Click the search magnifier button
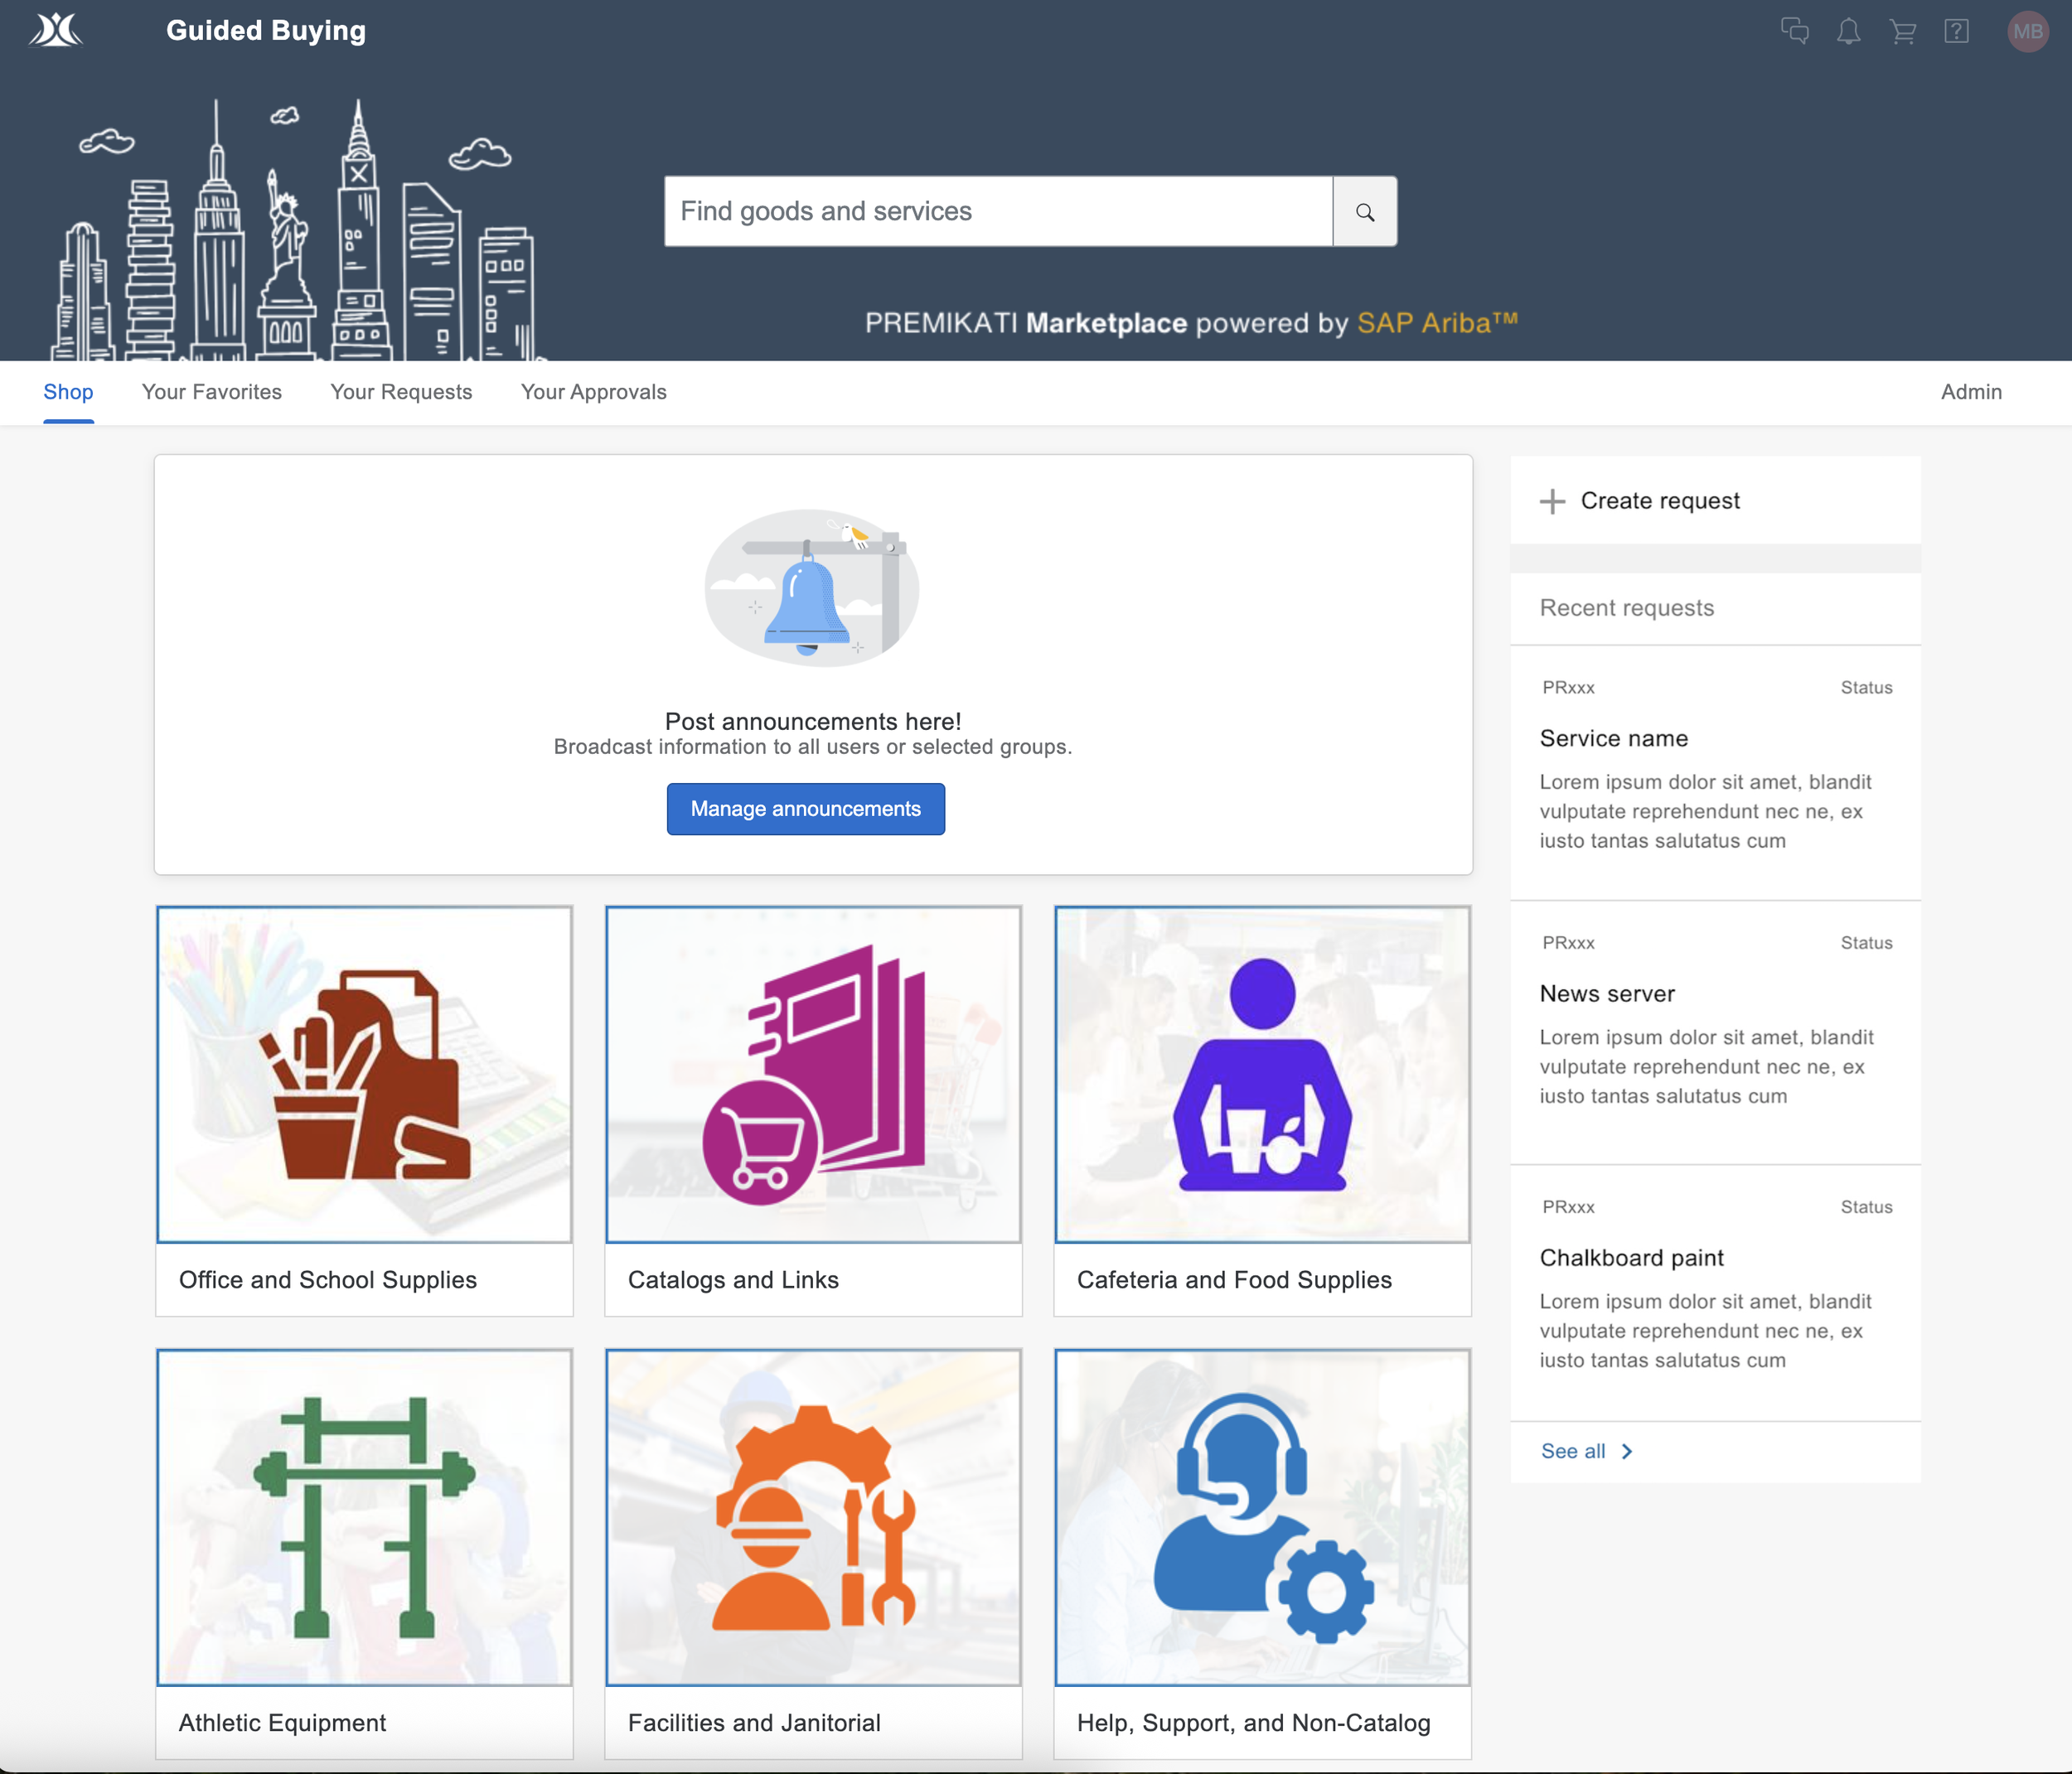2072x1774 pixels. [x=1364, y=212]
